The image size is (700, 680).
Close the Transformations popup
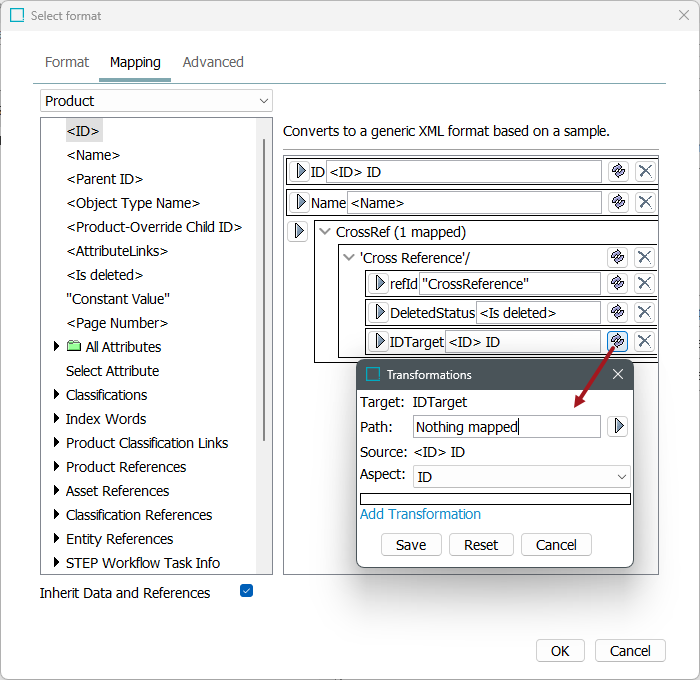click(x=617, y=374)
